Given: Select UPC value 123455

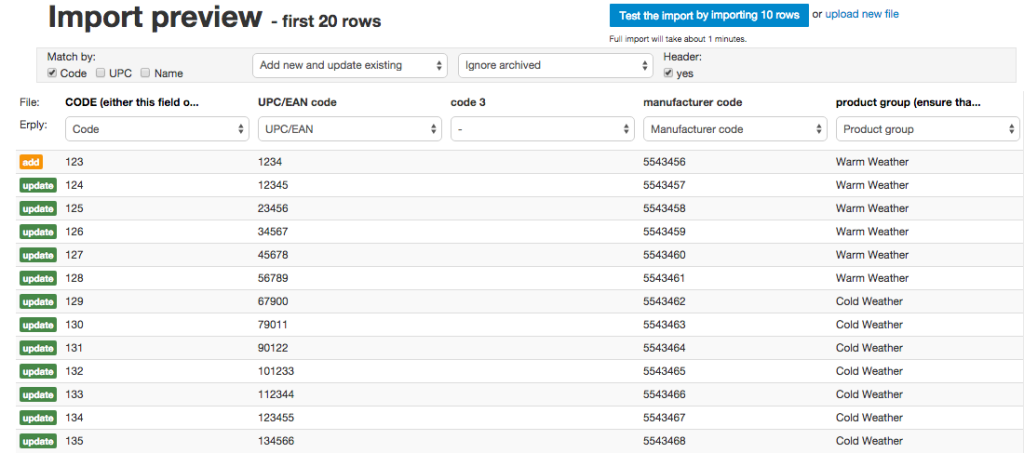Looking at the screenshot, I should click(x=276, y=418).
